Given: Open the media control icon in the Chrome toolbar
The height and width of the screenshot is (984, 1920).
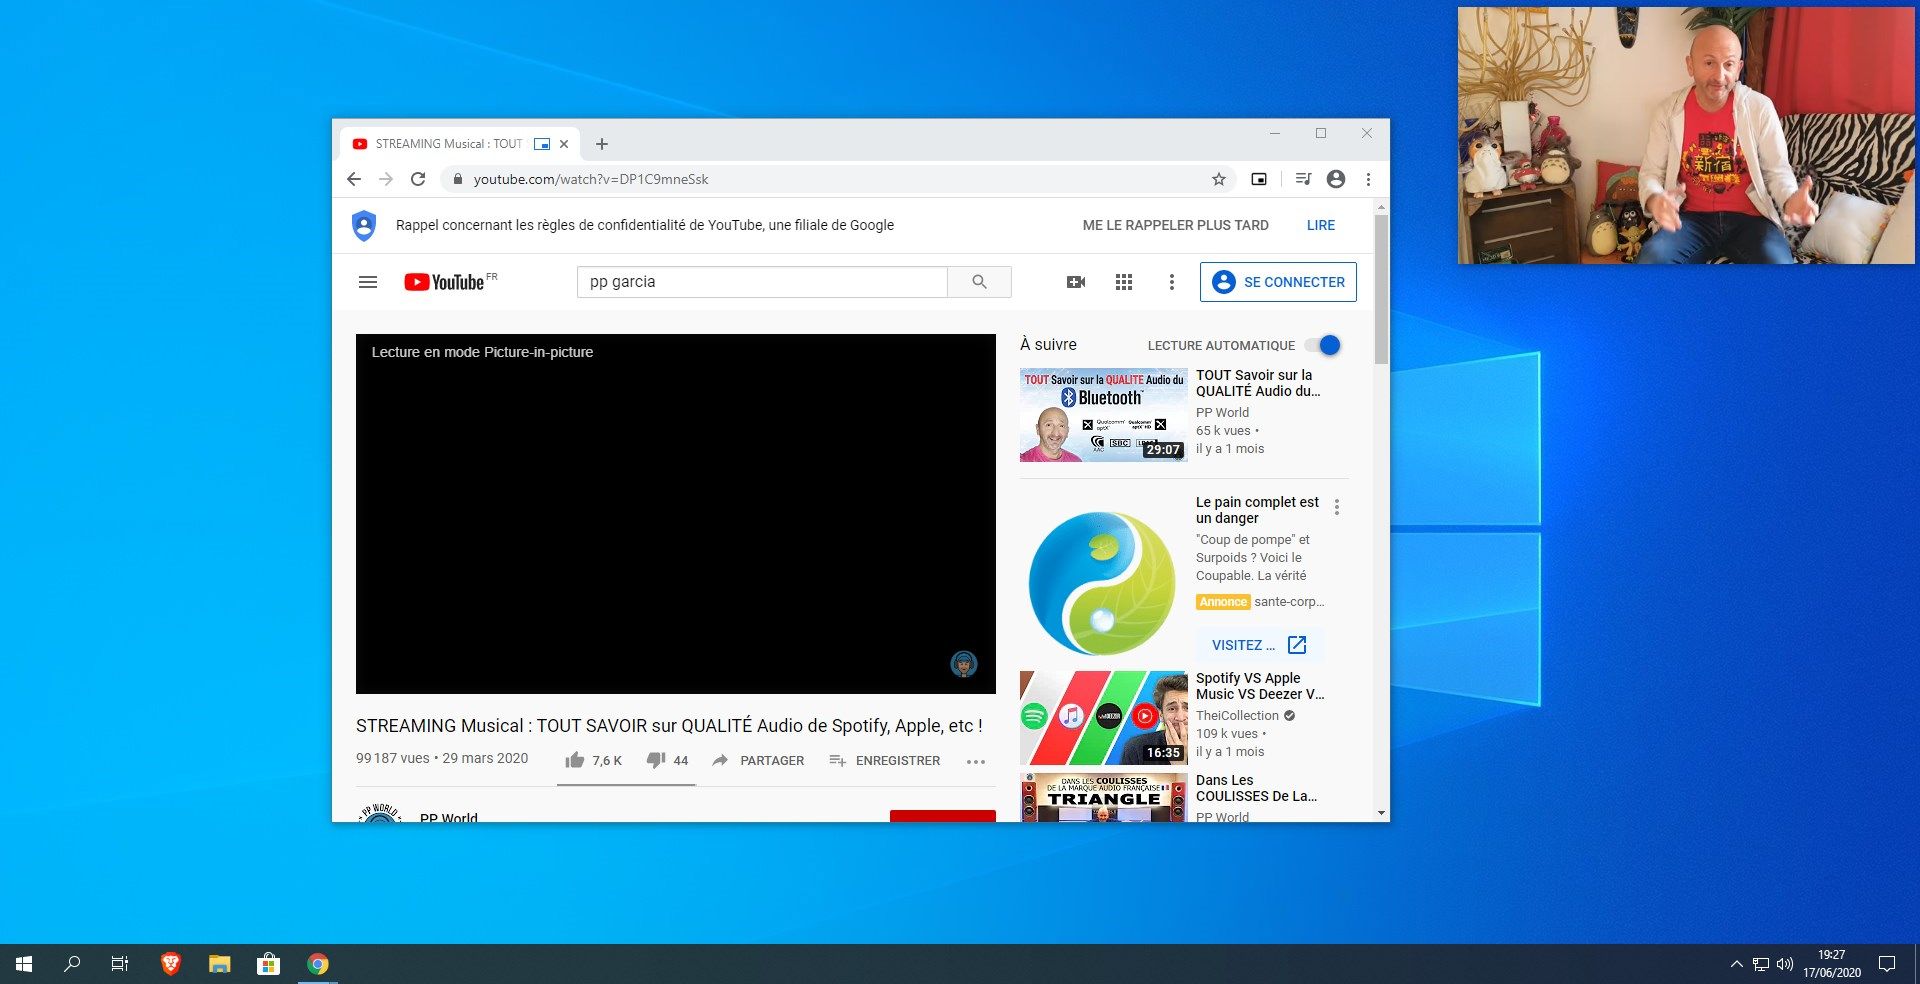Looking at the screenshot, I should pos(1303,179).
